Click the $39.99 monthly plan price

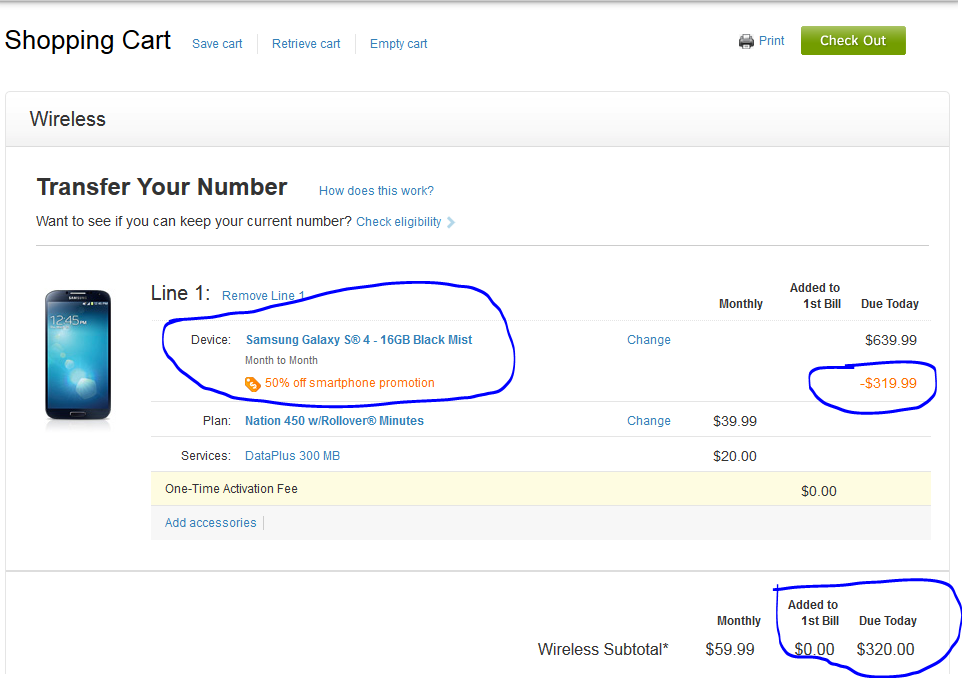coord(735,422)
